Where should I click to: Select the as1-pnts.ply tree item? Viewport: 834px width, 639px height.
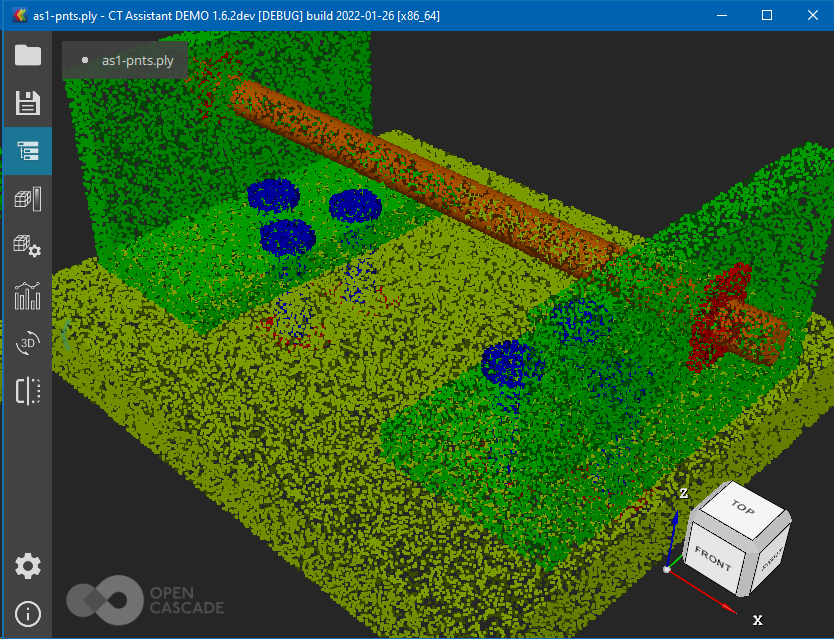tap(137, 61)
